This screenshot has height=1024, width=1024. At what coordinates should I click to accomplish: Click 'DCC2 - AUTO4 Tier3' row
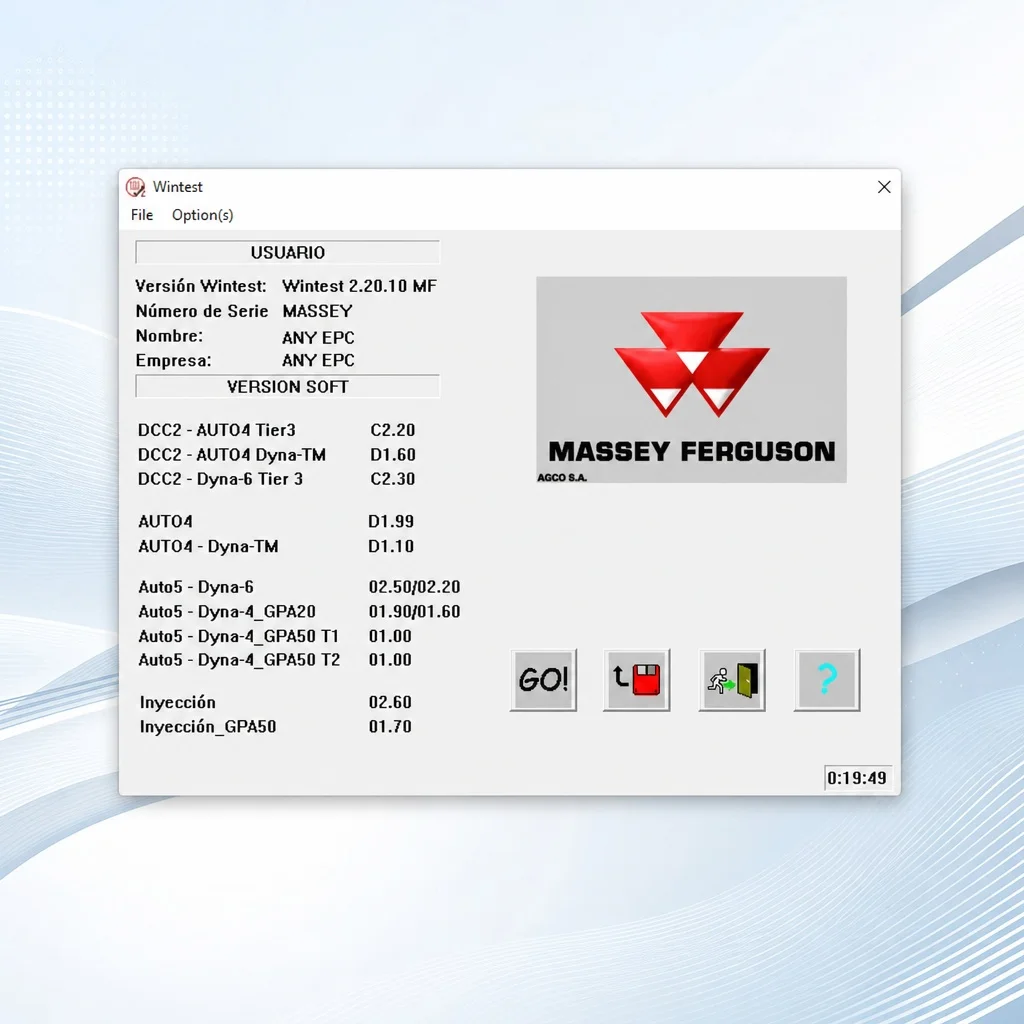tap(217, 430)
